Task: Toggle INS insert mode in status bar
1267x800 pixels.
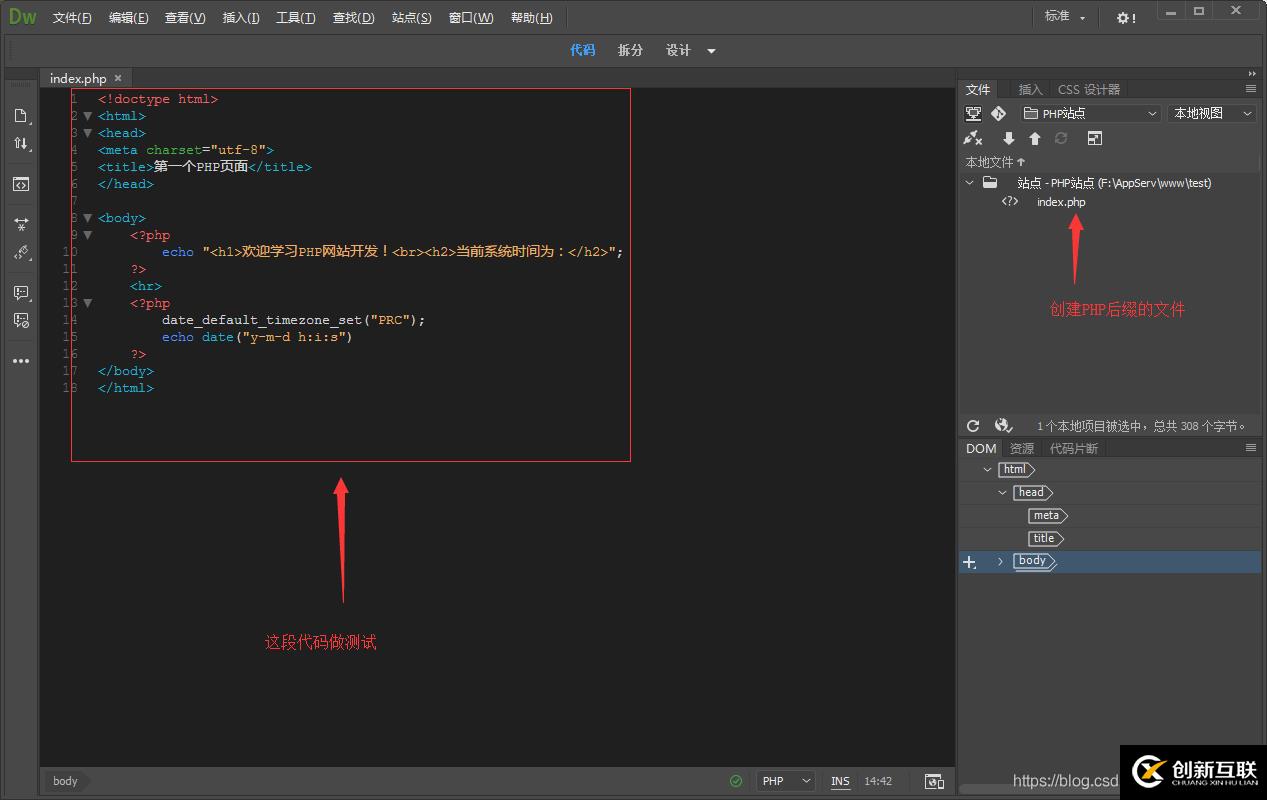Action: 840,781
